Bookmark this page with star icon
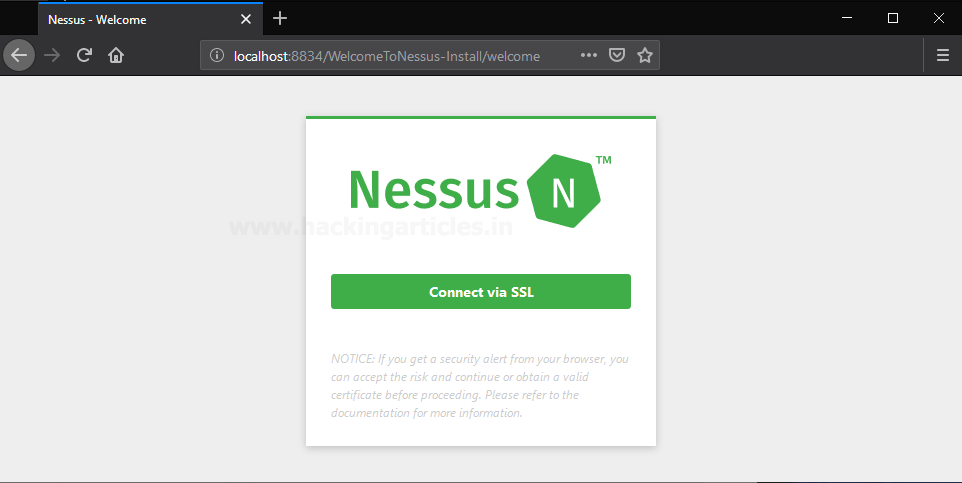 point(645,55)
